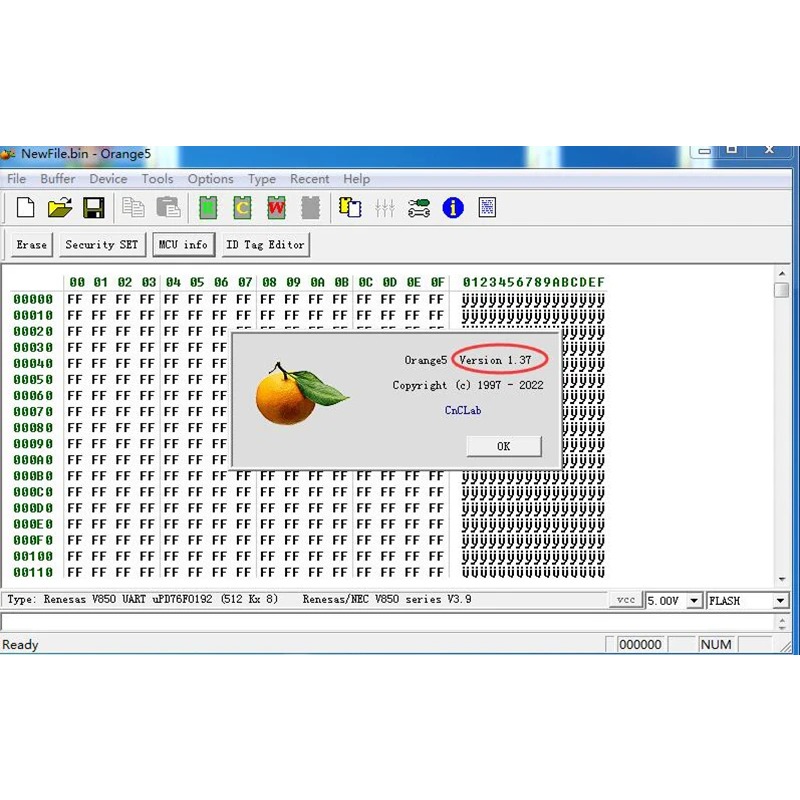Viewport: 800px width, 800px height.
Task: Open the Device menu
Action: click(108, 179)
